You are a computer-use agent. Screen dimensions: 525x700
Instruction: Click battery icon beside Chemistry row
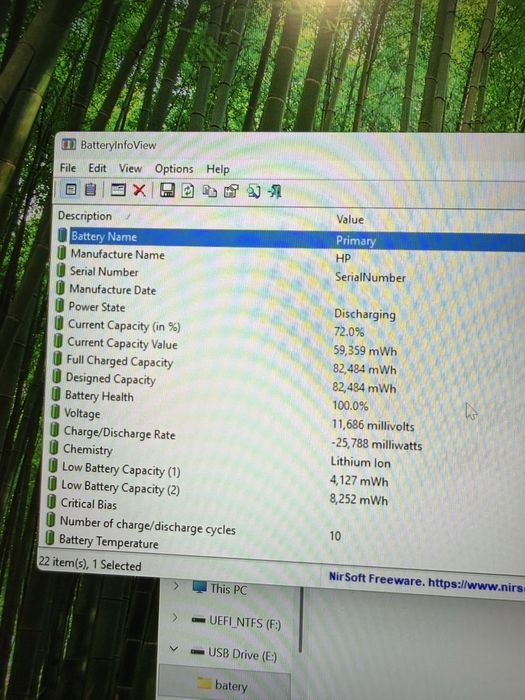coord(54,448)
